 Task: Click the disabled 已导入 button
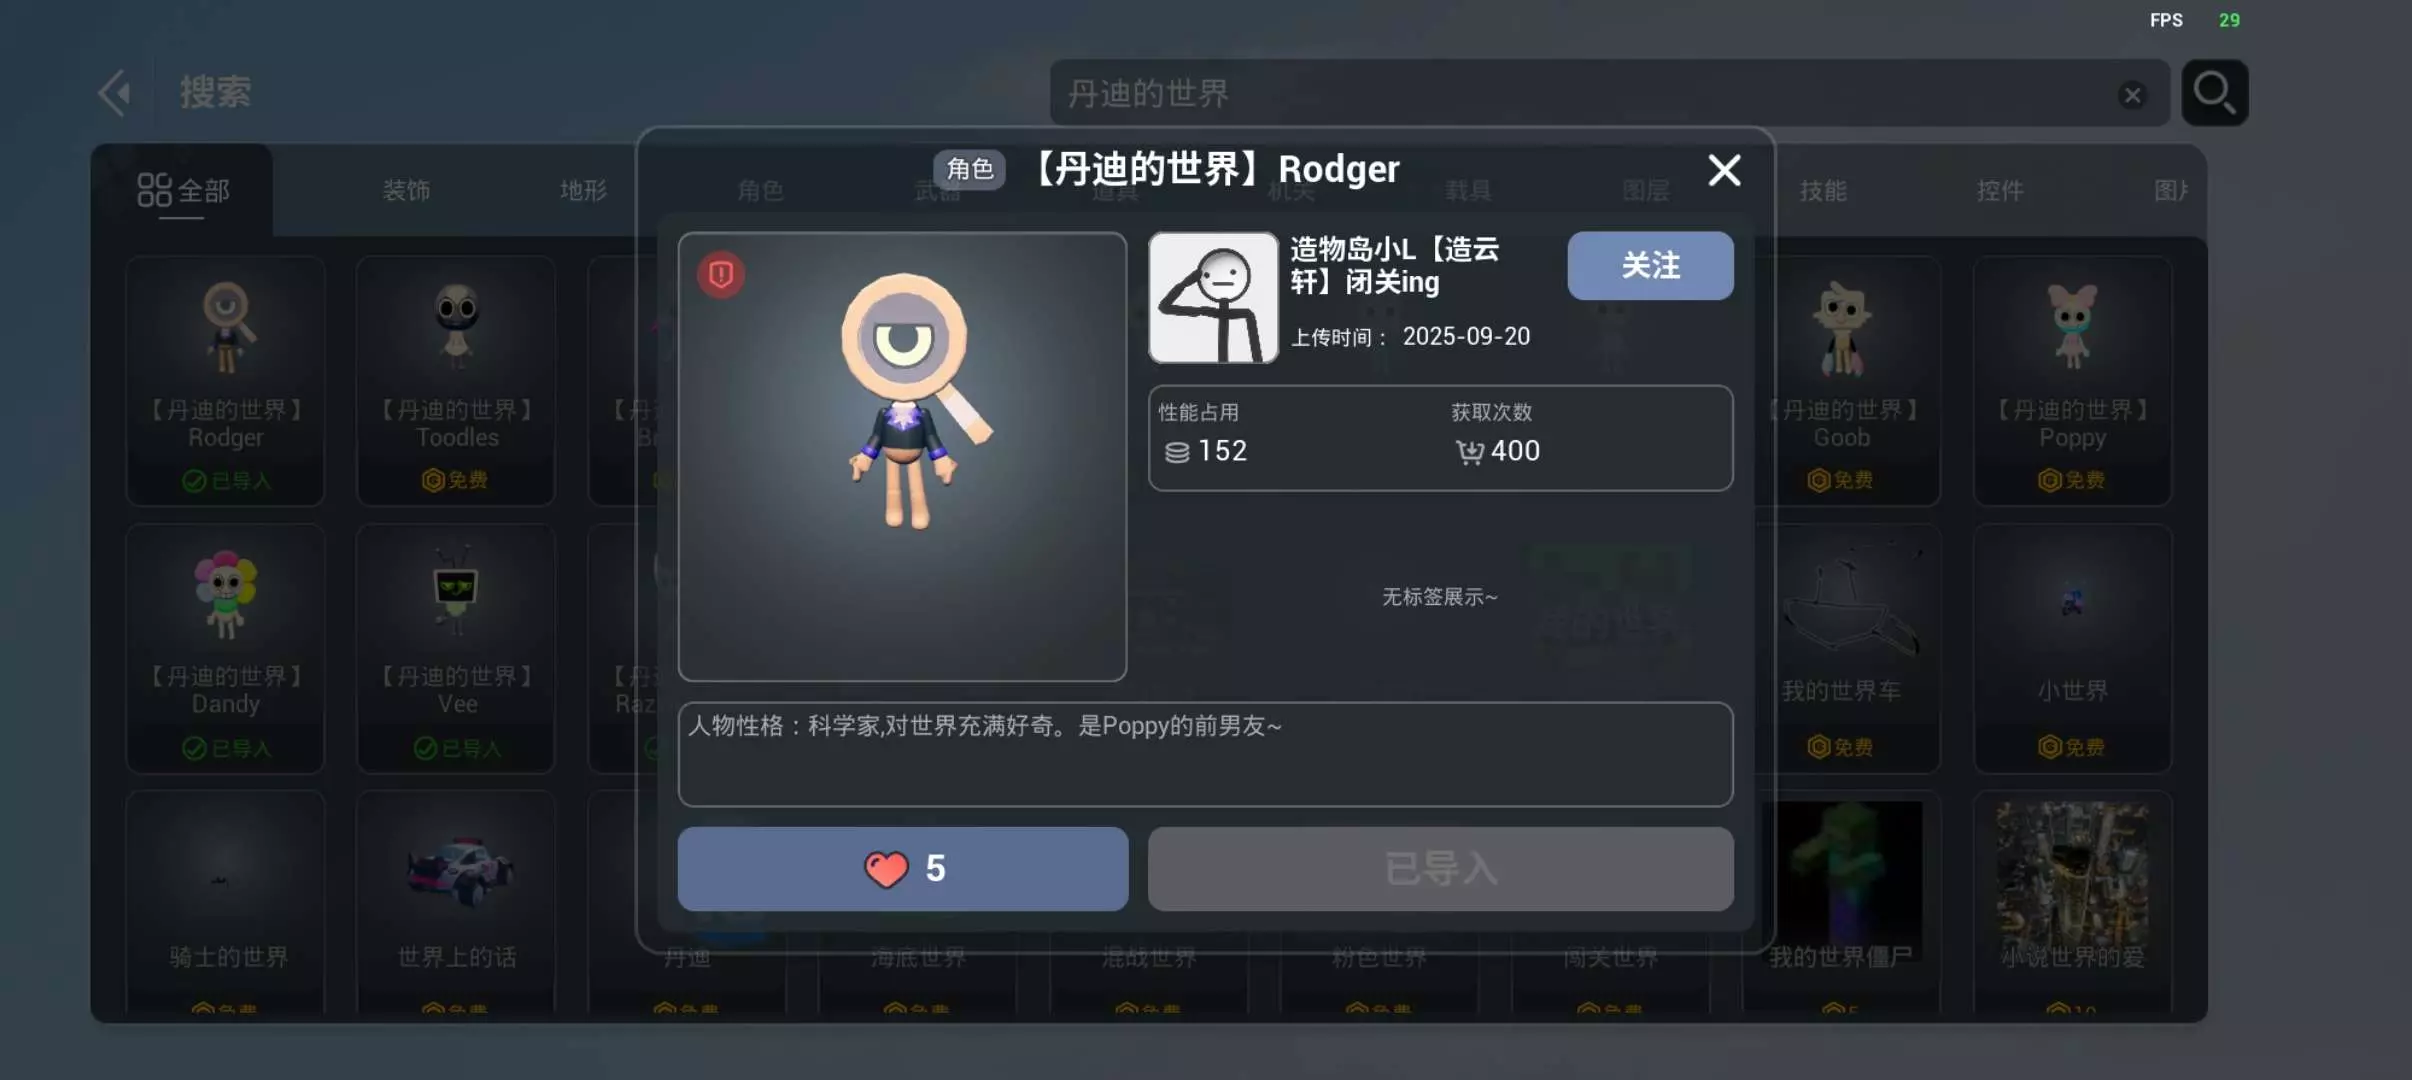1440,868
